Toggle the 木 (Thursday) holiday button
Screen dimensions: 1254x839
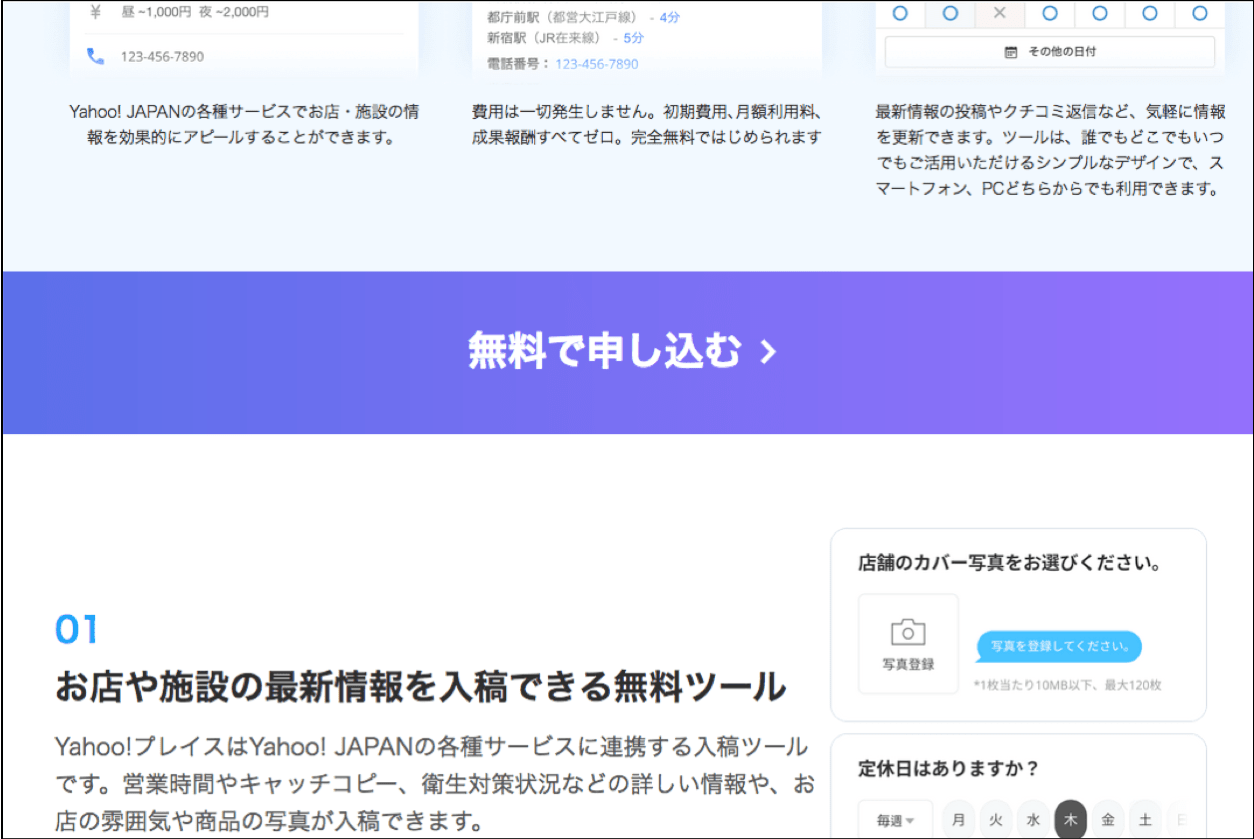1071,819
